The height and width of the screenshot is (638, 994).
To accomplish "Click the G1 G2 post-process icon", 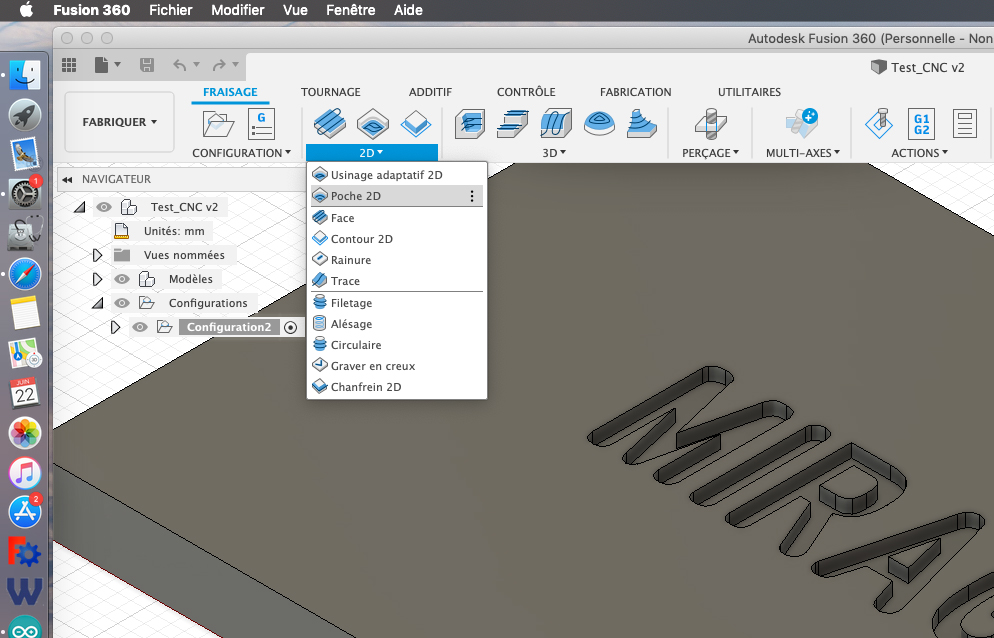I will [x=921, y=123].
